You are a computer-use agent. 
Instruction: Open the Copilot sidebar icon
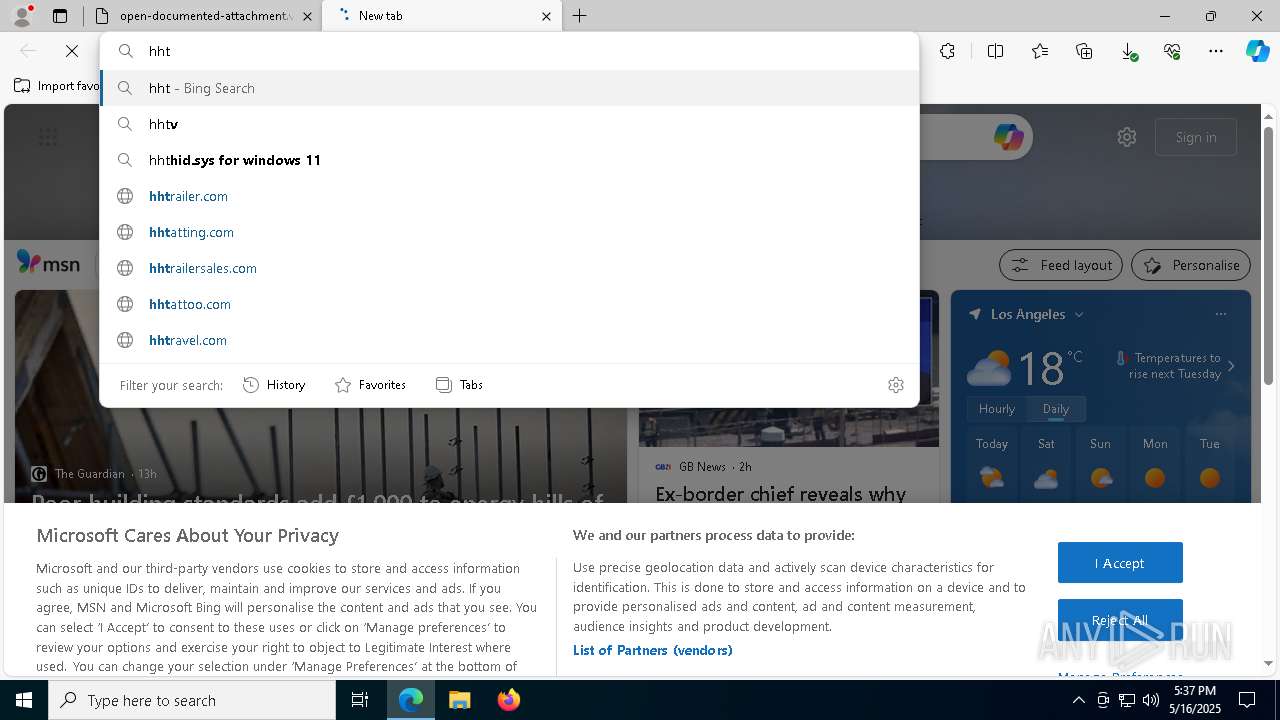point(1257,51)
